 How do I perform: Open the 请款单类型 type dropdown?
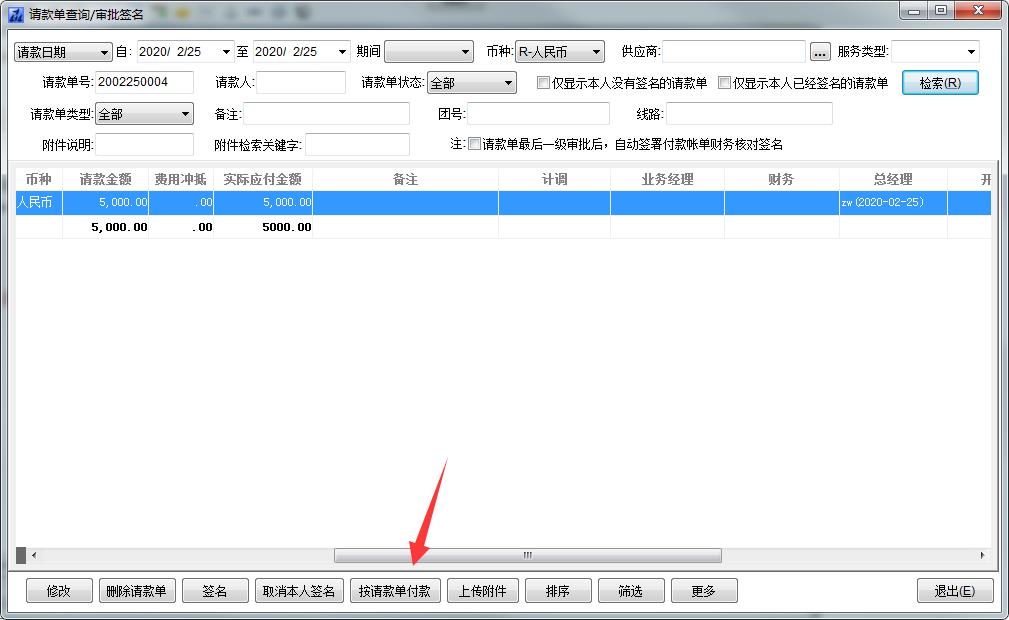(x=185, y=114)
